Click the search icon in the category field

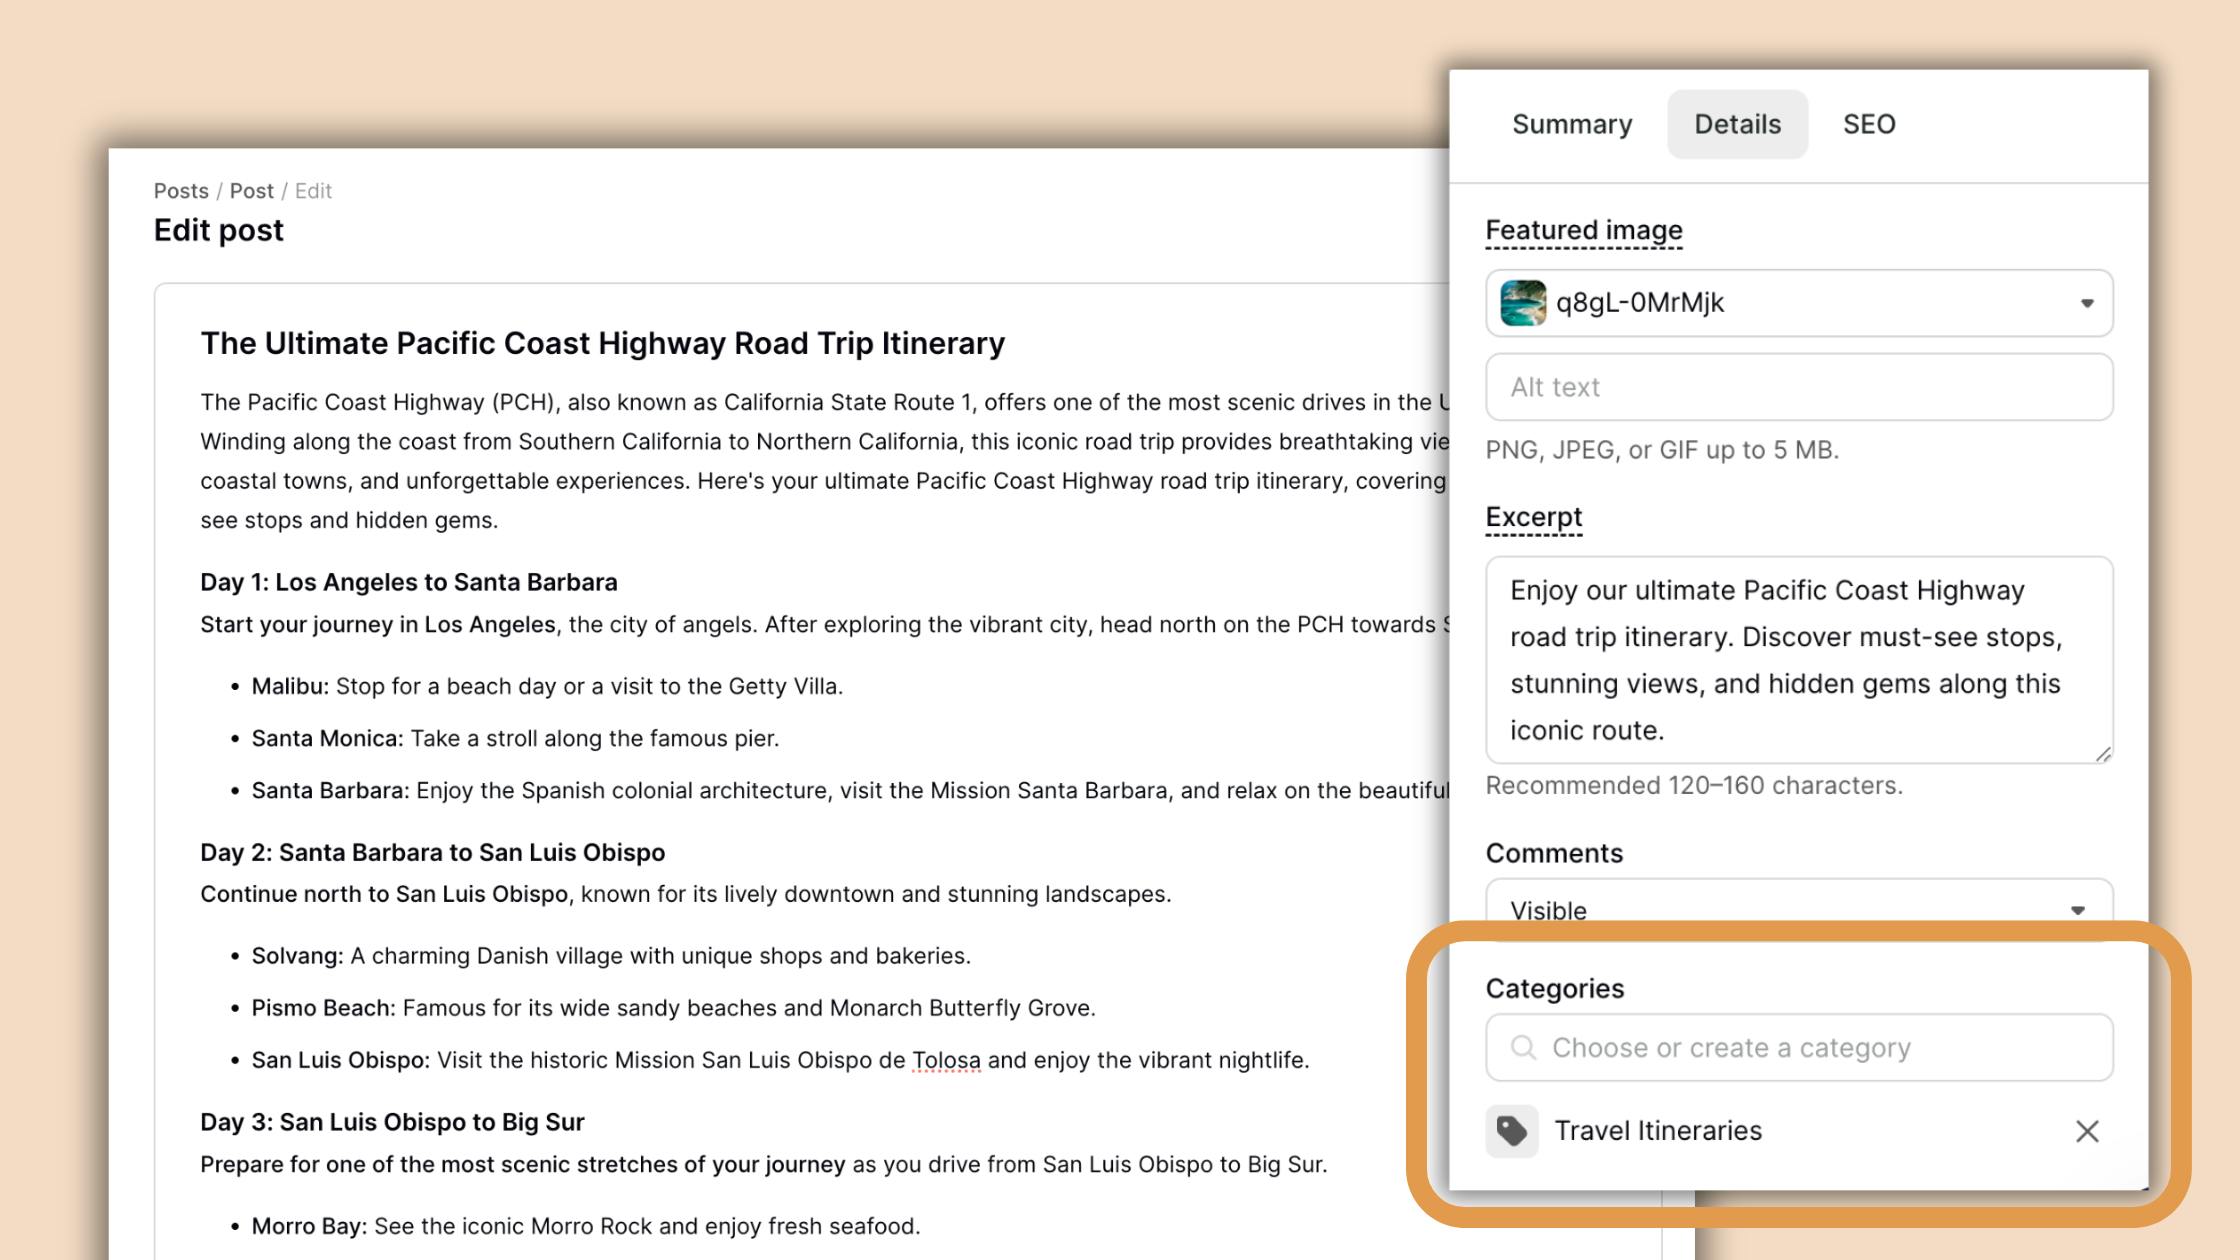pyautogui.click(x=1523, y=1047)
